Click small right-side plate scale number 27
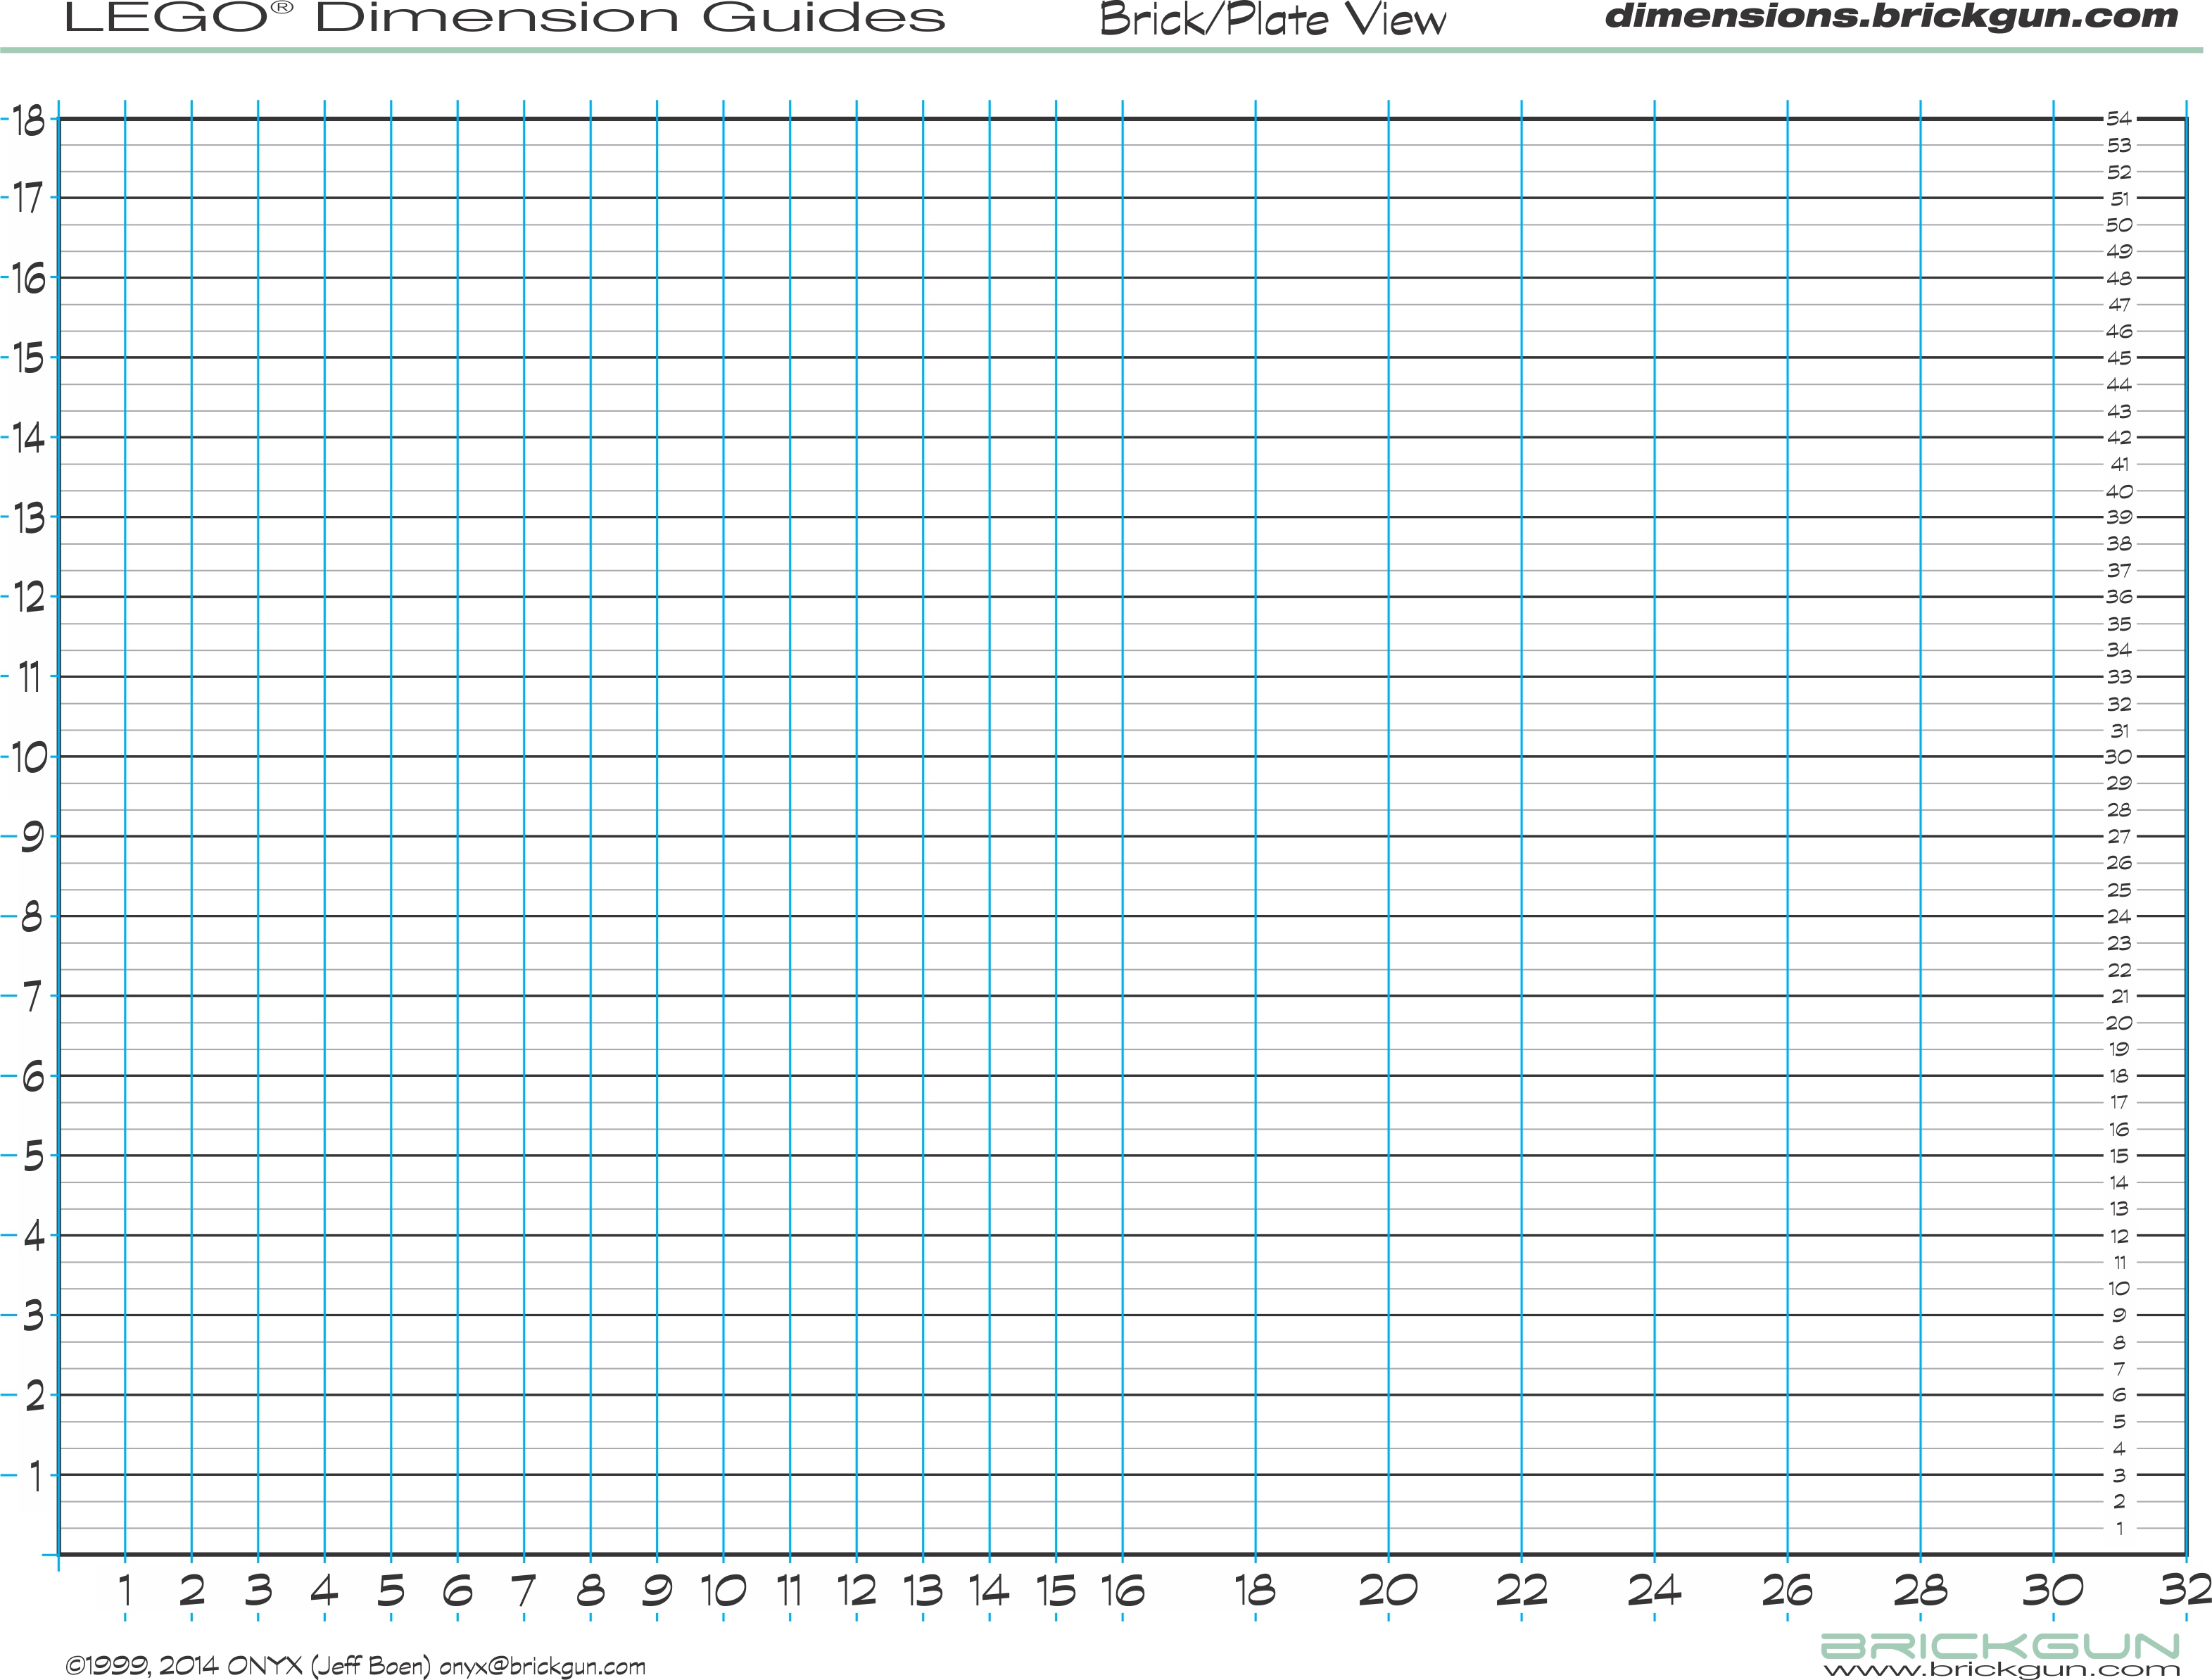Image resolution: width=2212 pixels, height=1680 pixels. point(2119,837)
